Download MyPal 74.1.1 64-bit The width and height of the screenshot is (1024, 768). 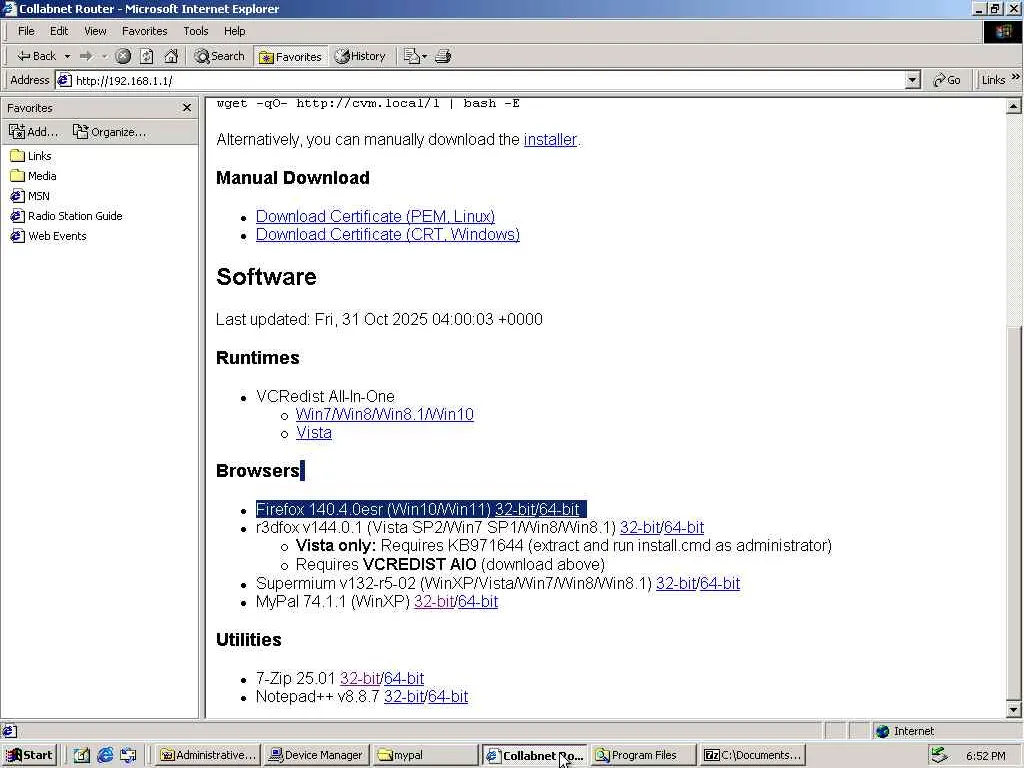[478, 601]
